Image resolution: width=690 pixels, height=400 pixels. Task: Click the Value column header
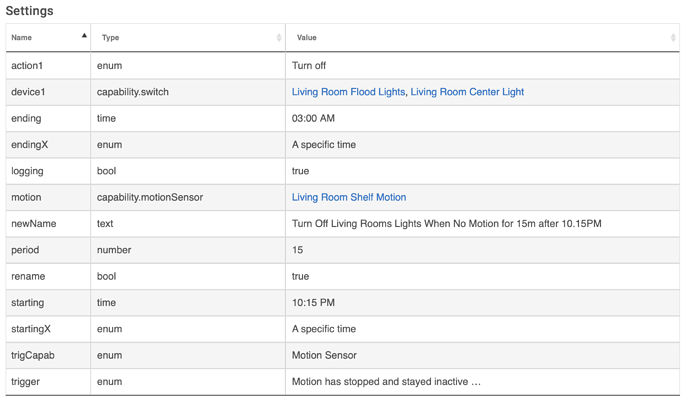coord(482,37)
